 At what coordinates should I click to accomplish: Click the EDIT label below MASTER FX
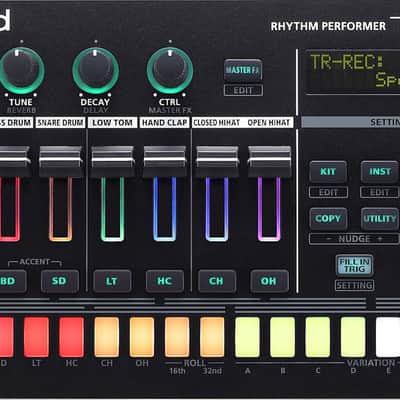pos(243,91)
